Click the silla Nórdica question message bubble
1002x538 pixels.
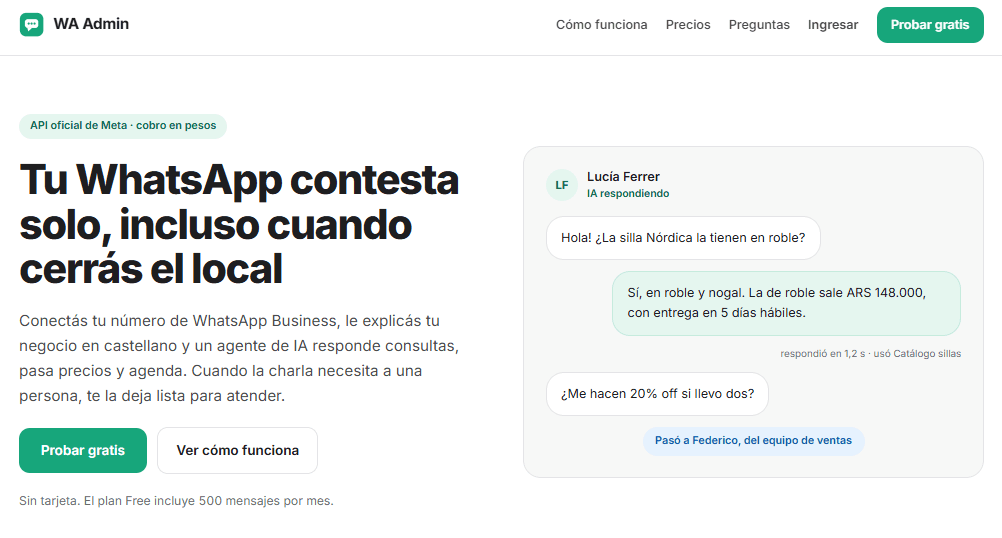coord(683,238)
